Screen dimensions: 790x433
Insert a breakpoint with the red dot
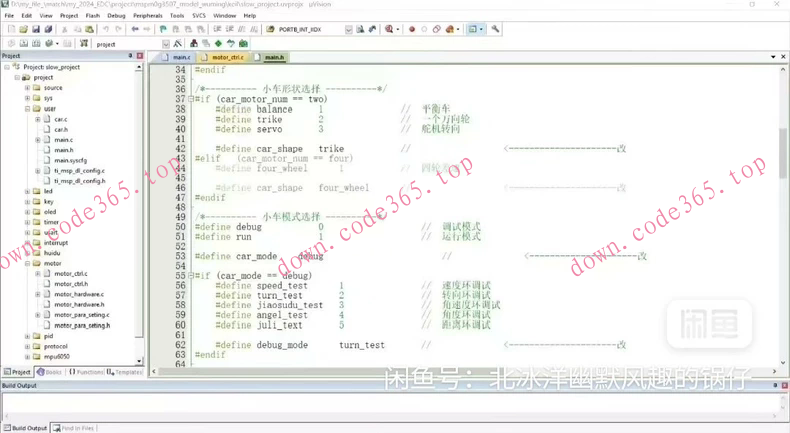[412, 29]
